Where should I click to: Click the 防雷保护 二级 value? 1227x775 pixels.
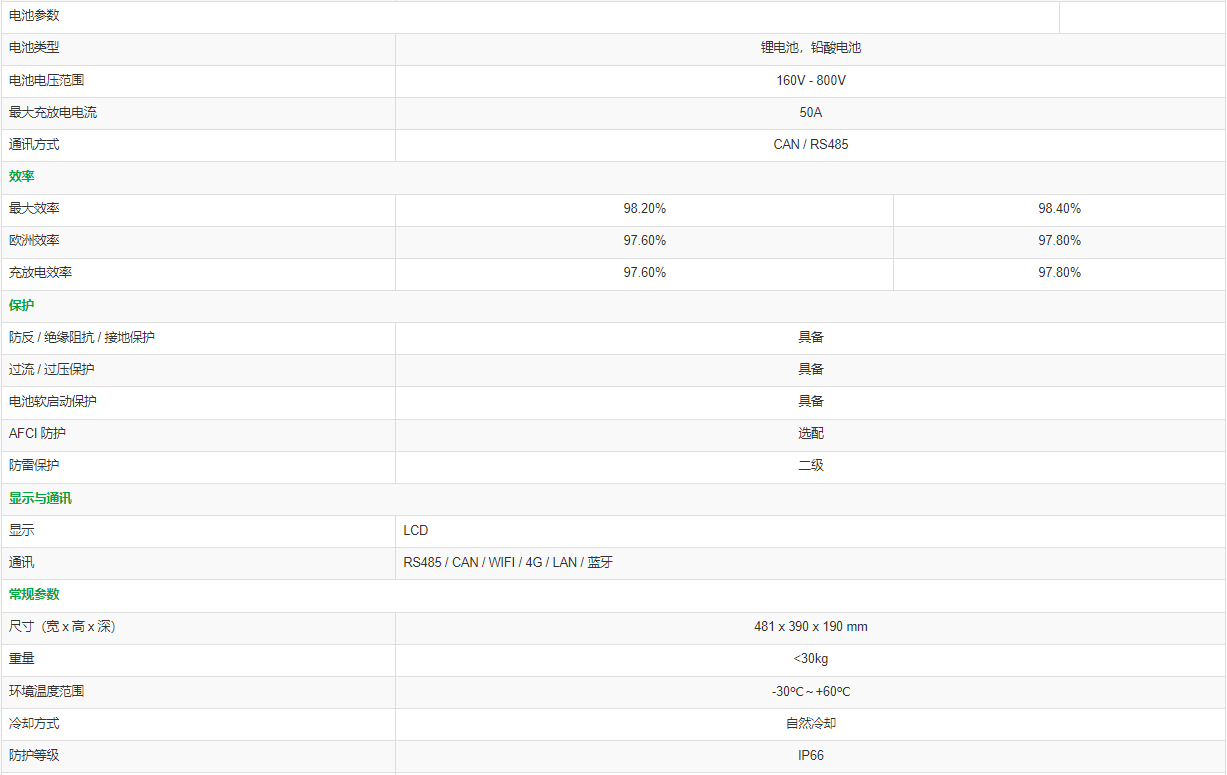(x=810, y=465)
